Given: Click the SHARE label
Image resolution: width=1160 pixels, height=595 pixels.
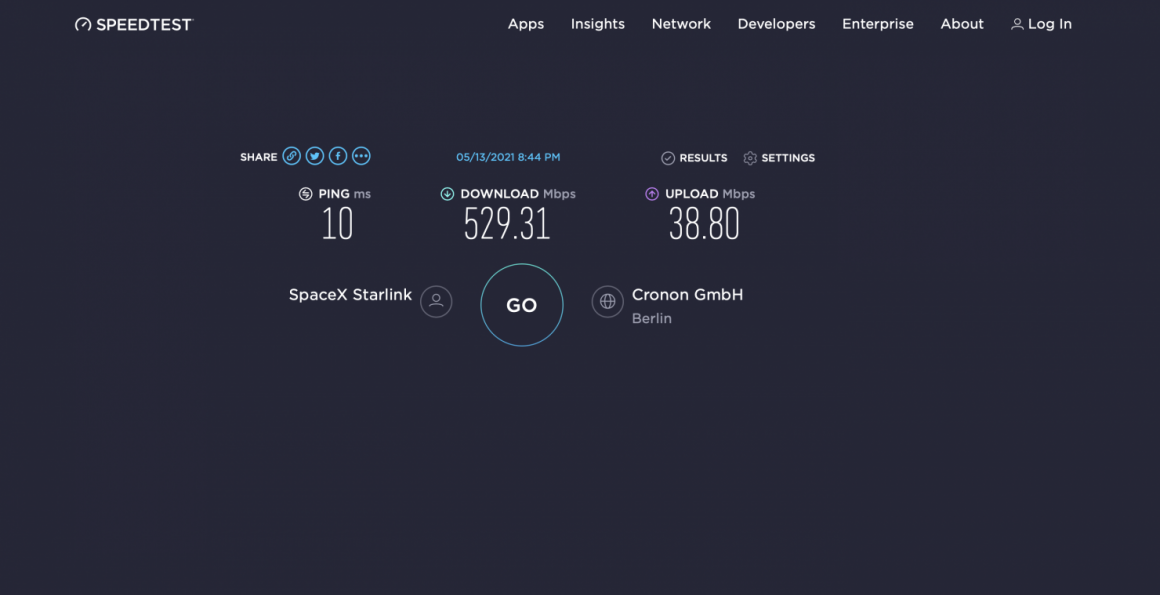Looking at the screenshot, I should point(259,157).
